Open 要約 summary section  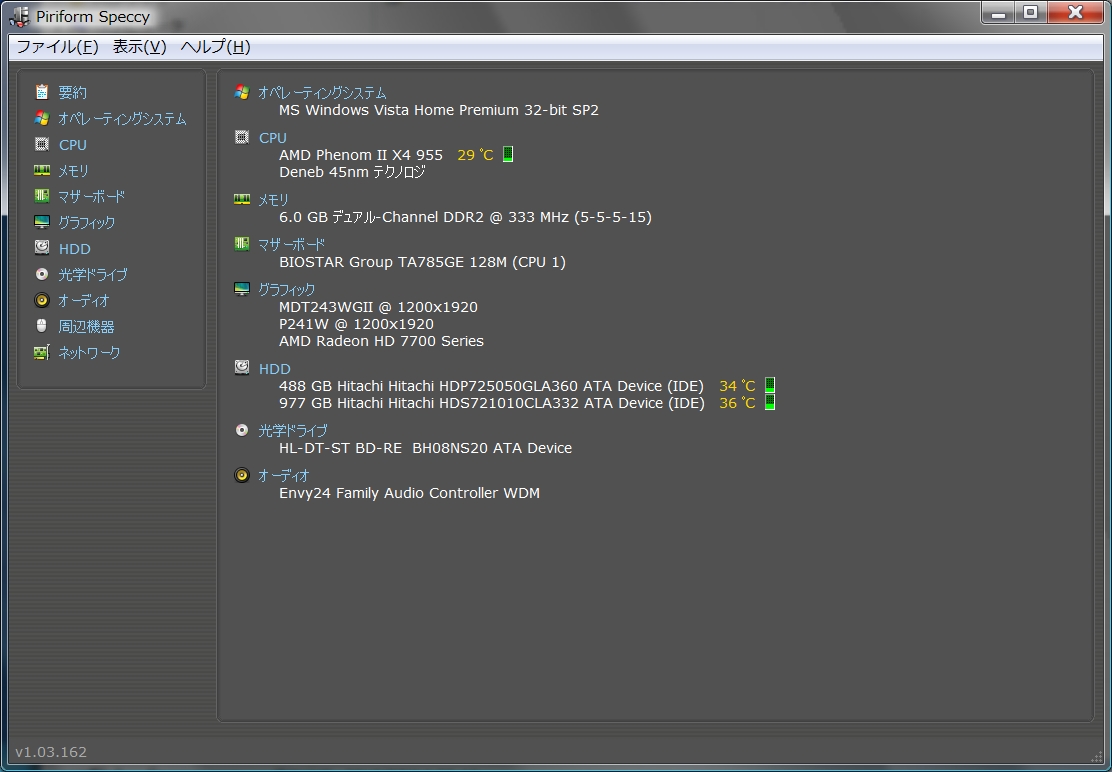(x=72, y=92)
